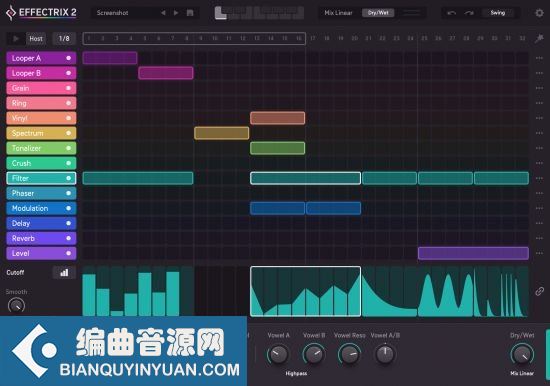Screen dimensions: 550x386
Task: Open the three-dot menu for the Crush row
Action: pyautogui.click(x=539, y=163)
